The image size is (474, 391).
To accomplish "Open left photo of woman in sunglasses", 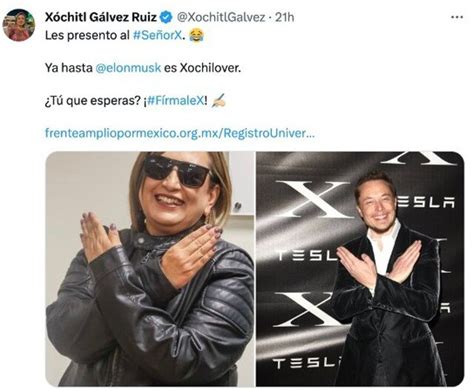I will click(x=150, y=269).
